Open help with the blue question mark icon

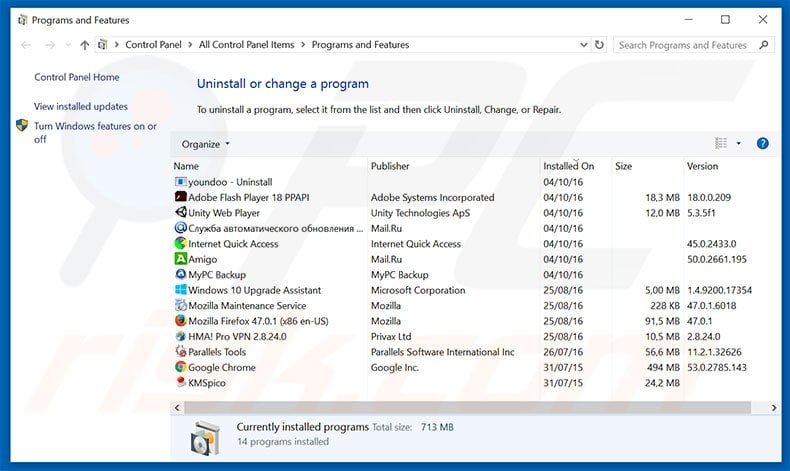(x=763, y=144)
